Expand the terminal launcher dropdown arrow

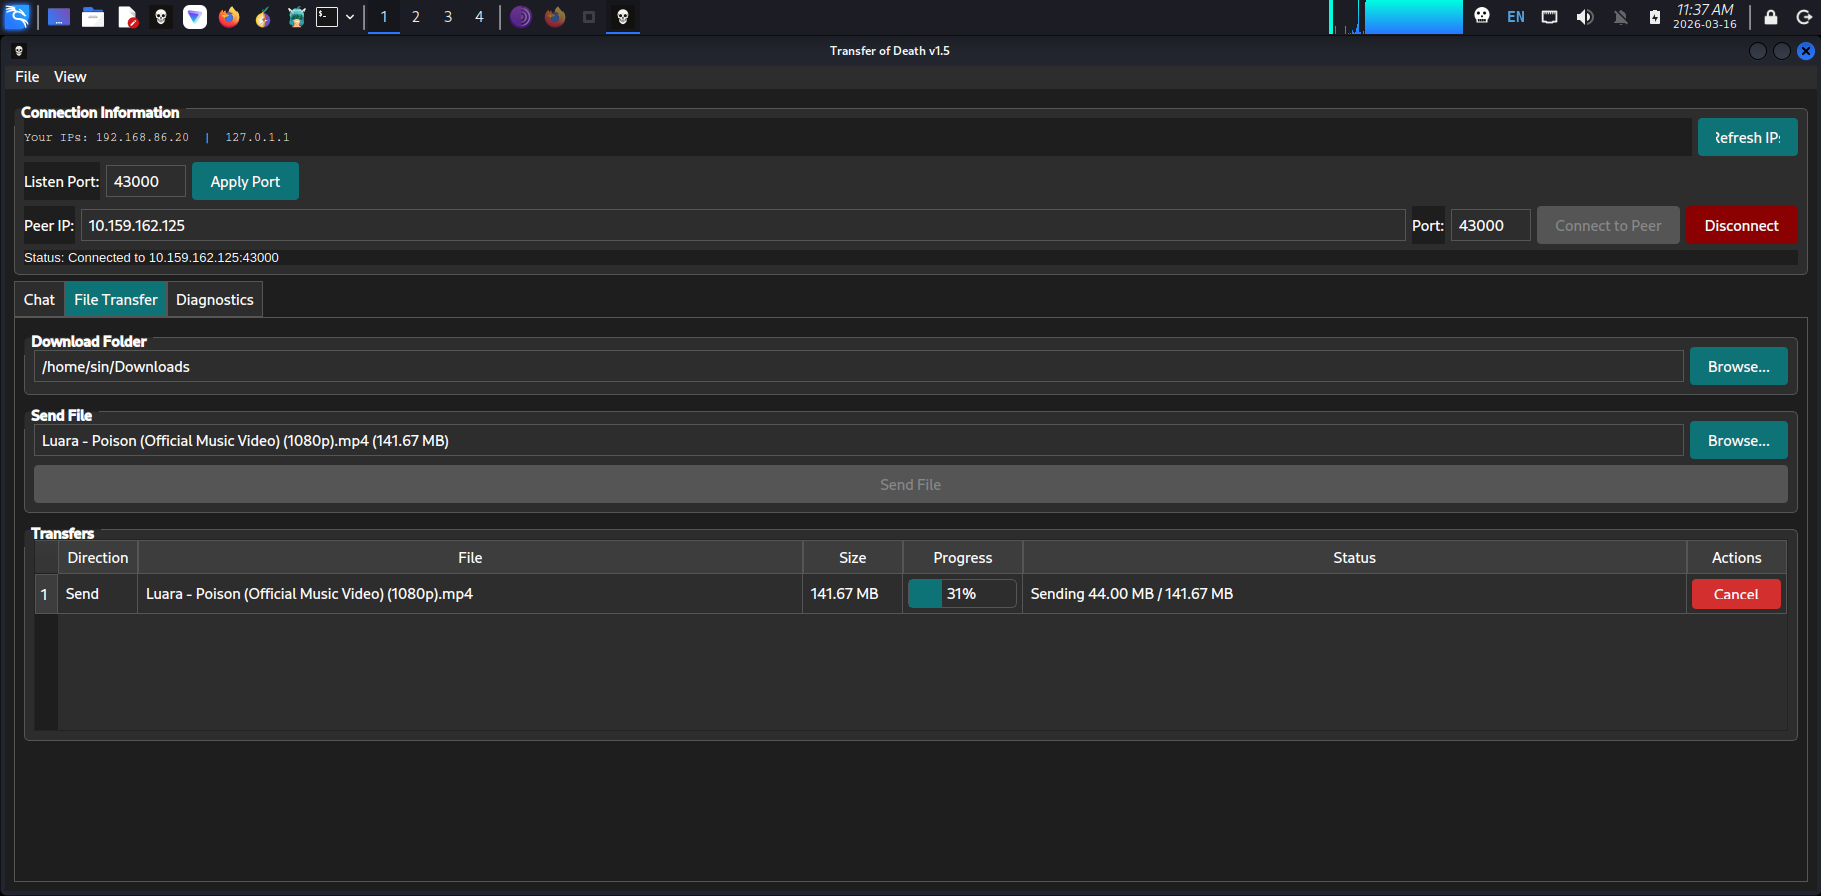pyautogui.click(x=350, y=17)
